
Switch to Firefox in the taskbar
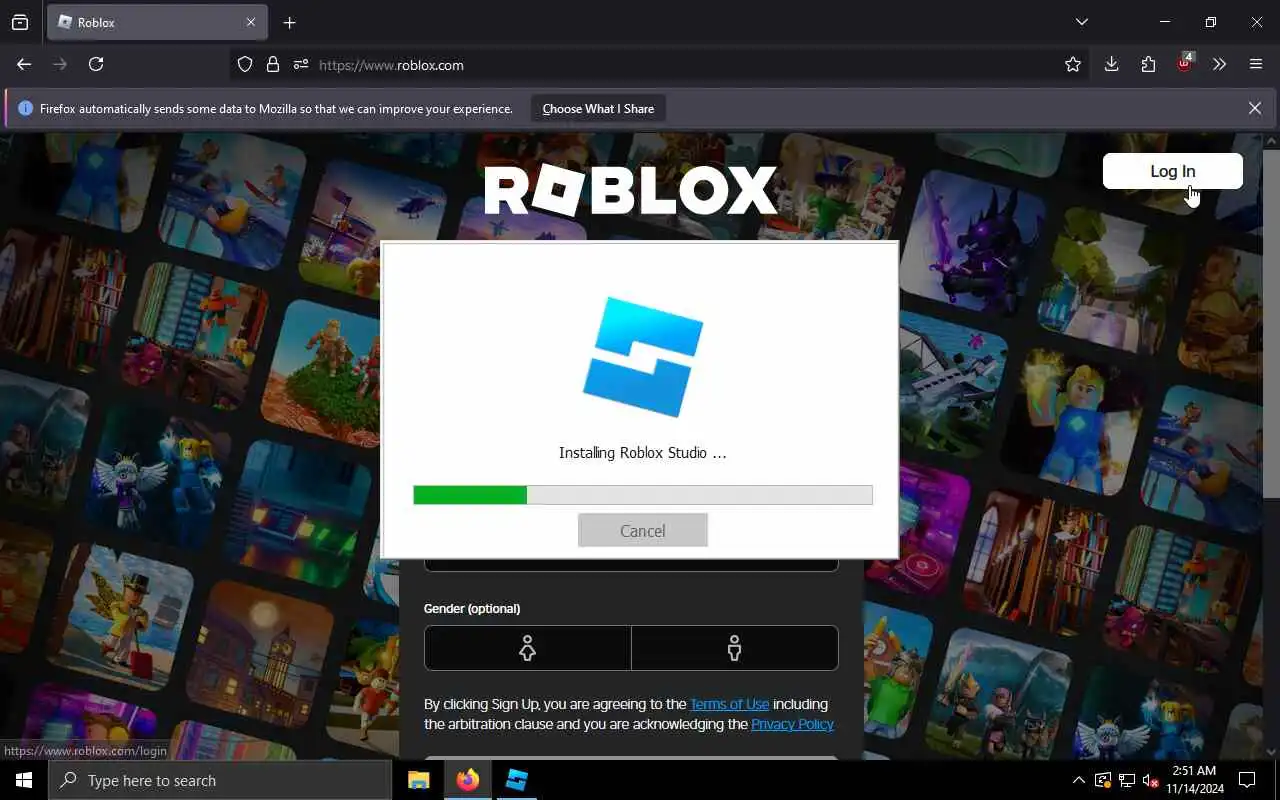click(x=468, y=780)
